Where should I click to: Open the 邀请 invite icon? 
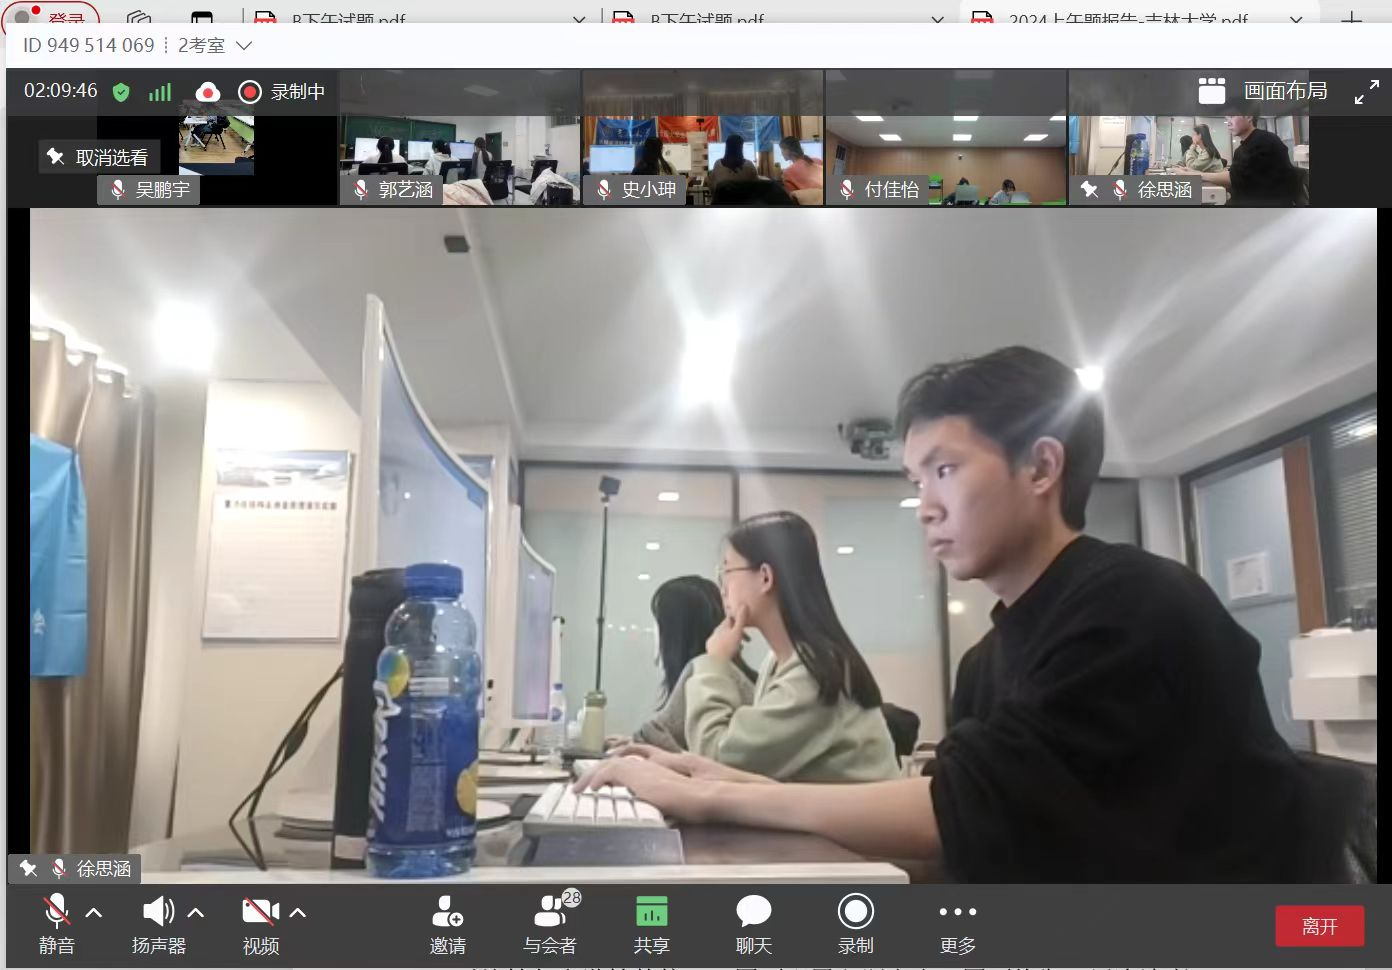pos(447,912)
